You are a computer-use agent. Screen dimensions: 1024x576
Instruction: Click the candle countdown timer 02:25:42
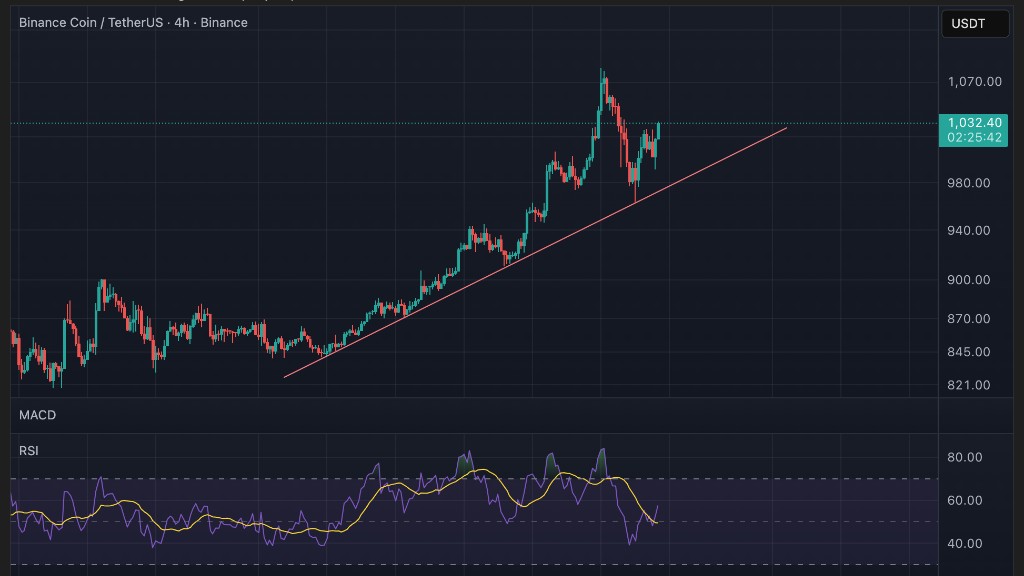click(x=974, y=138)
